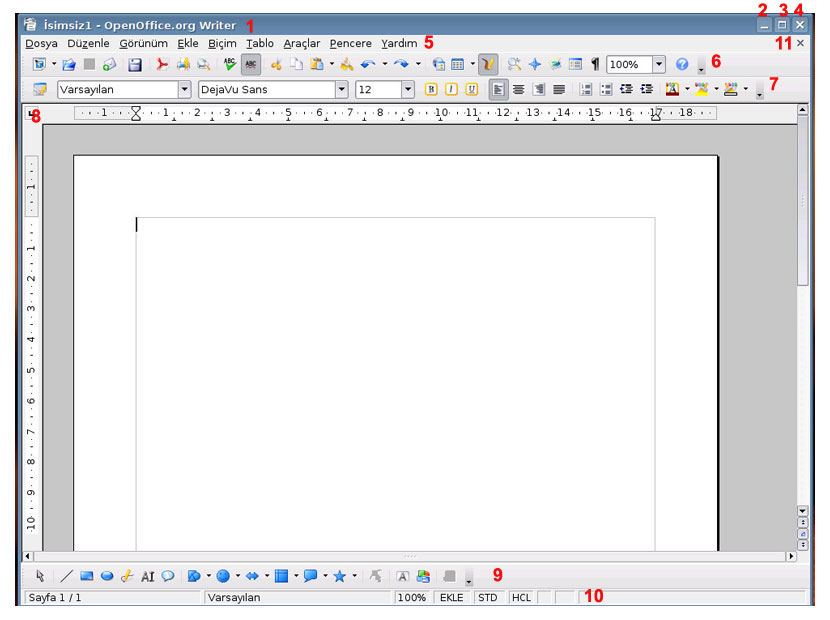
Task: Select the Line drawing tool
Action: [x=66, y=576]
